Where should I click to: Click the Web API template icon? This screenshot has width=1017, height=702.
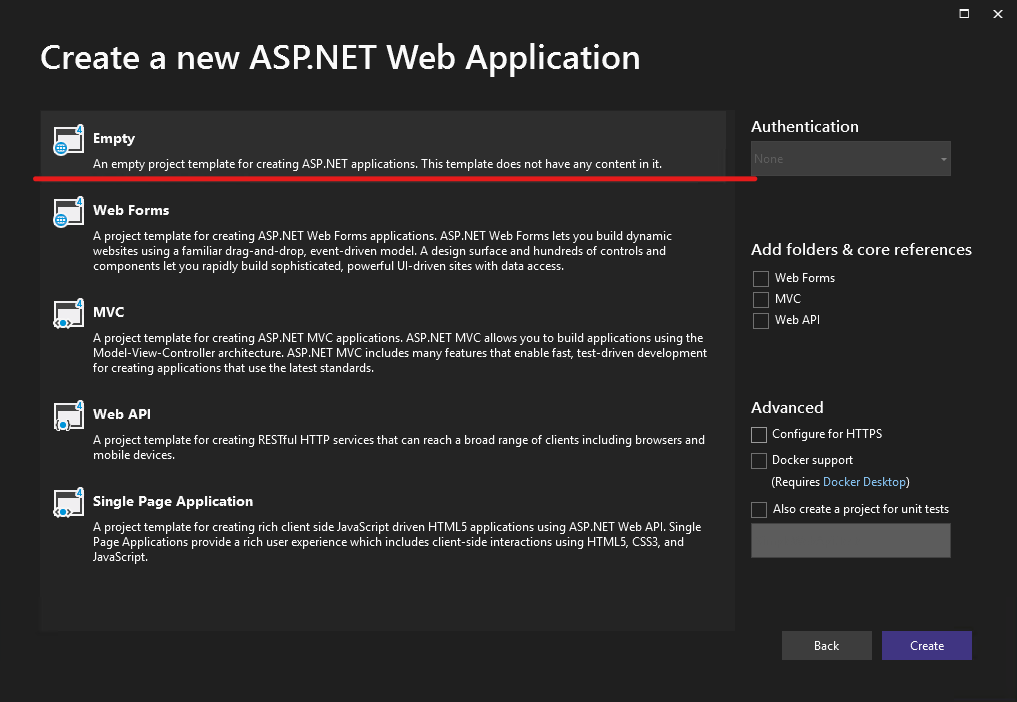point(69,416)
